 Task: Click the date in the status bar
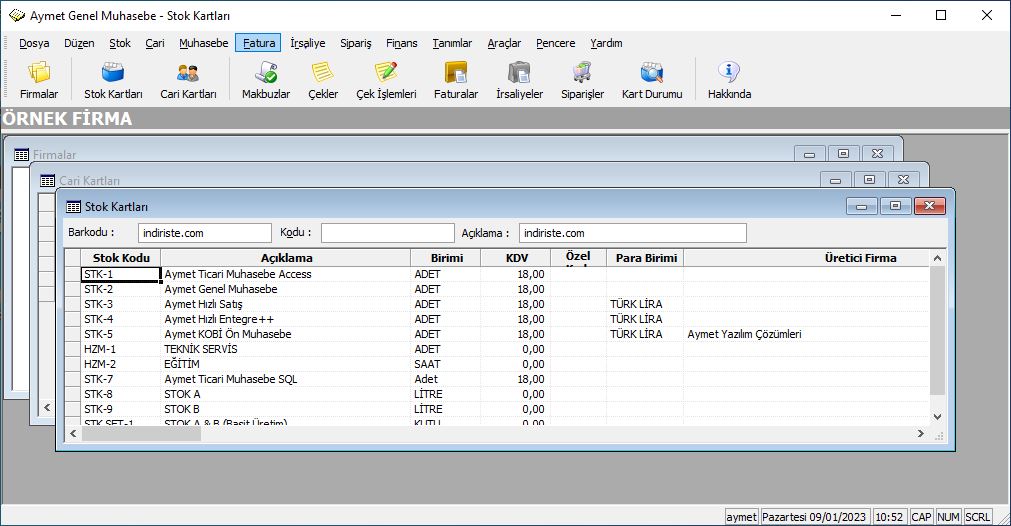point(814,517)
